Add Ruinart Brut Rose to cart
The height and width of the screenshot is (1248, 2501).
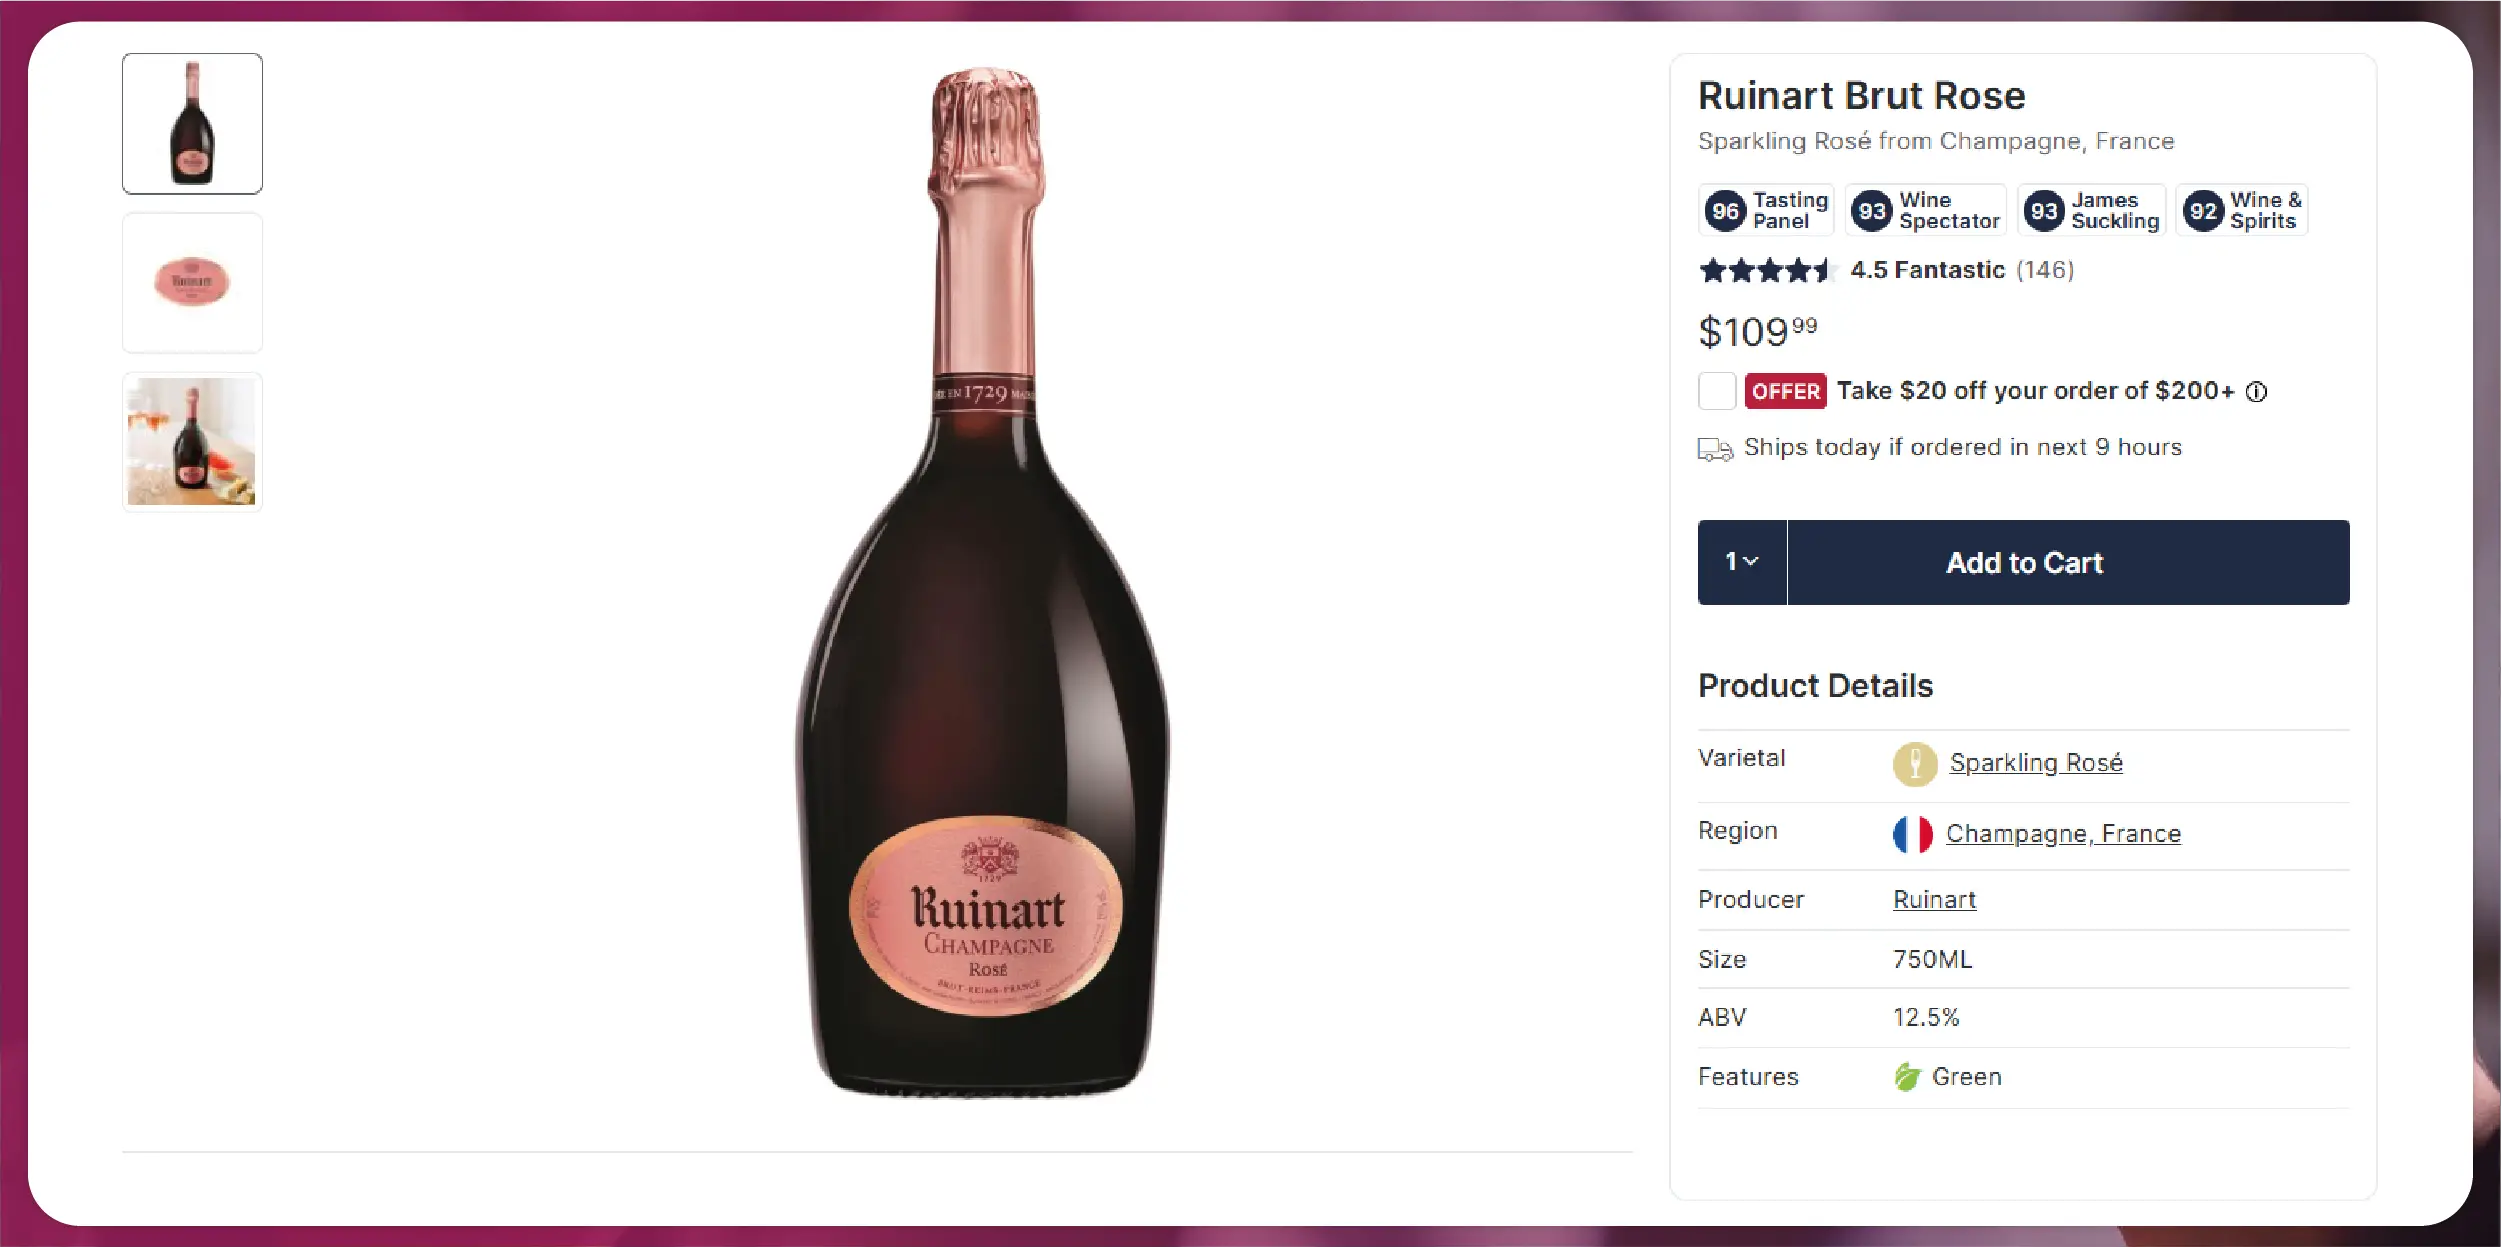[2068, 562]
